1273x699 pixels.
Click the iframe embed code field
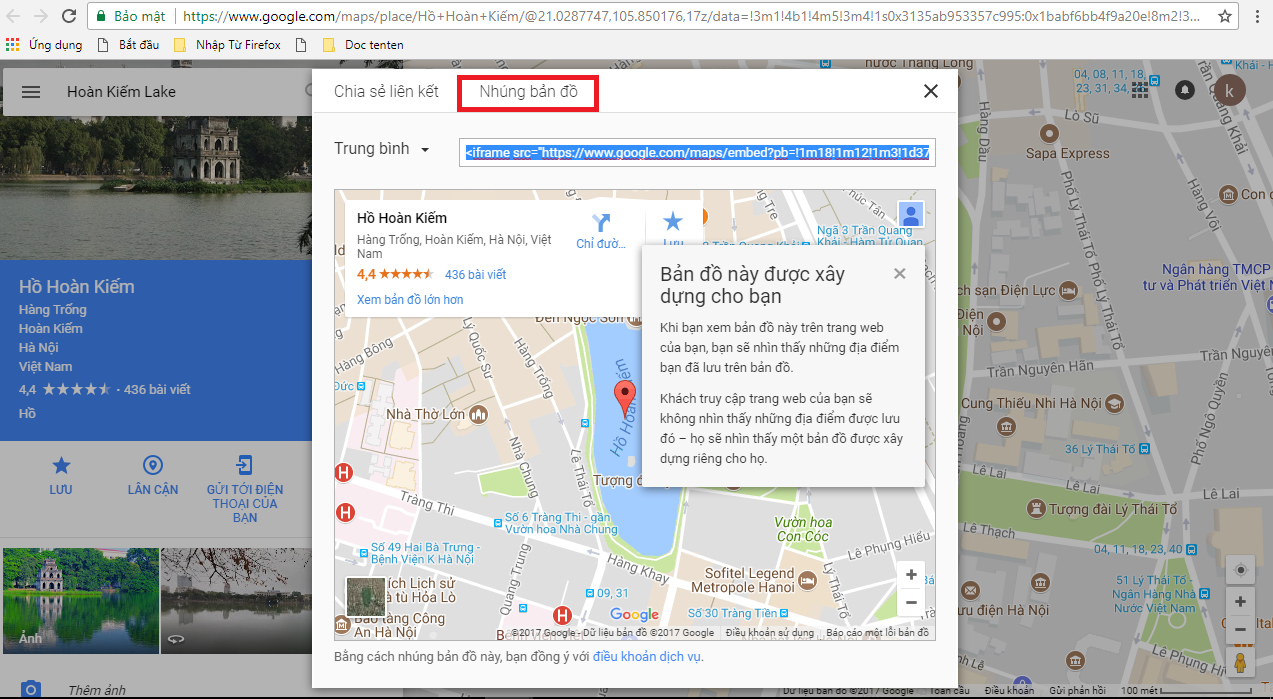[697, 152]
